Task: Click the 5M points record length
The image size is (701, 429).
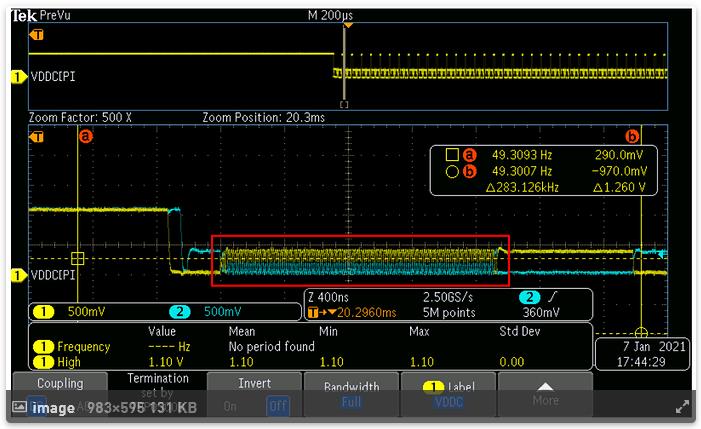Action: coord(449,312)
